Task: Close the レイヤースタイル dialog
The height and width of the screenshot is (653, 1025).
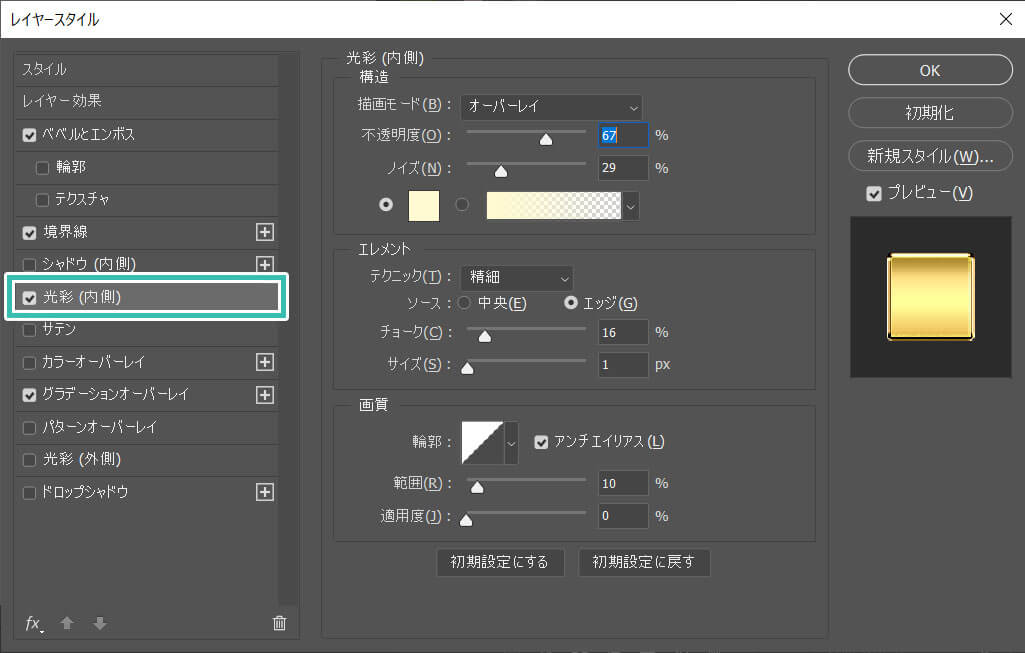Action: tap(1006, 19)
